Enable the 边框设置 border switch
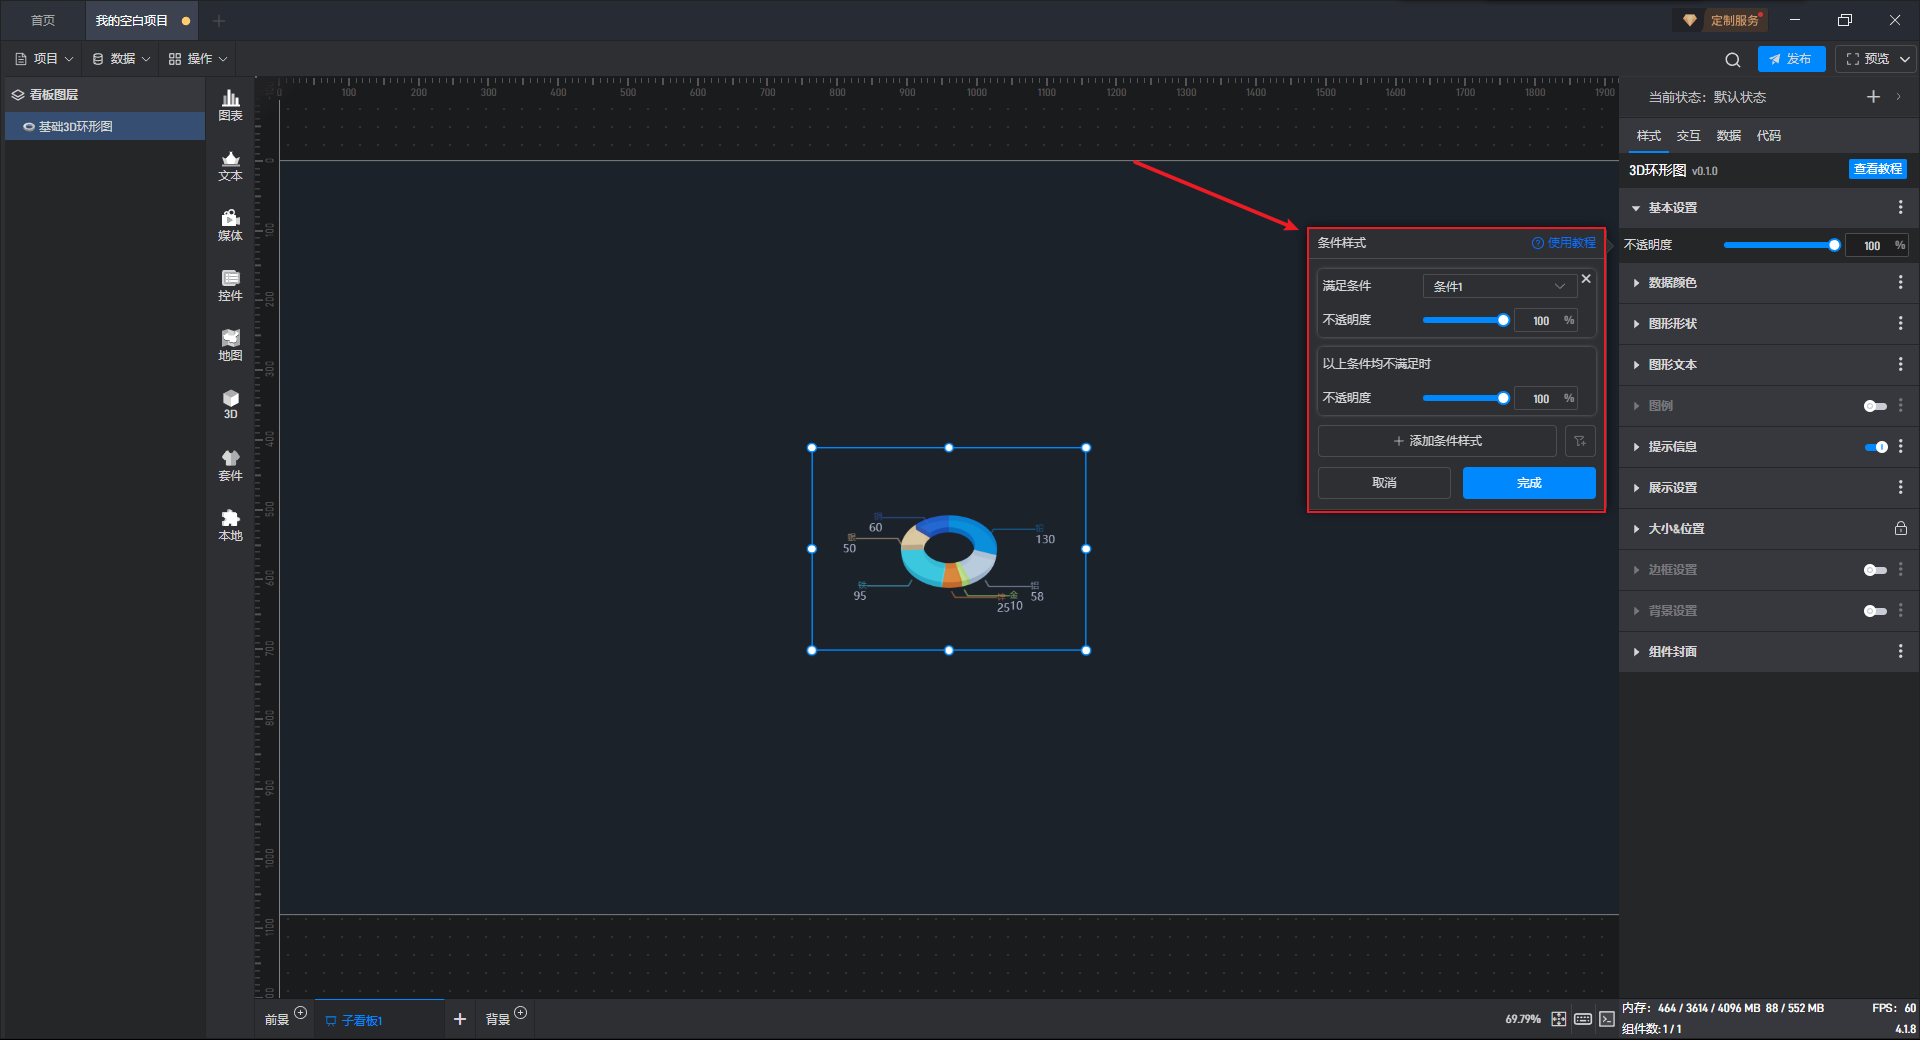This screenshot has width=1920, height=1040. click(x=1875, y=570)
